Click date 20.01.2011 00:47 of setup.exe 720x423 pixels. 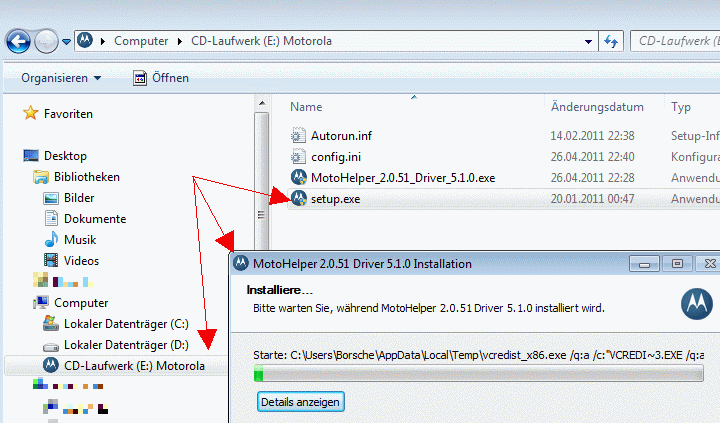pyautogui.click(x=592, y=199)
